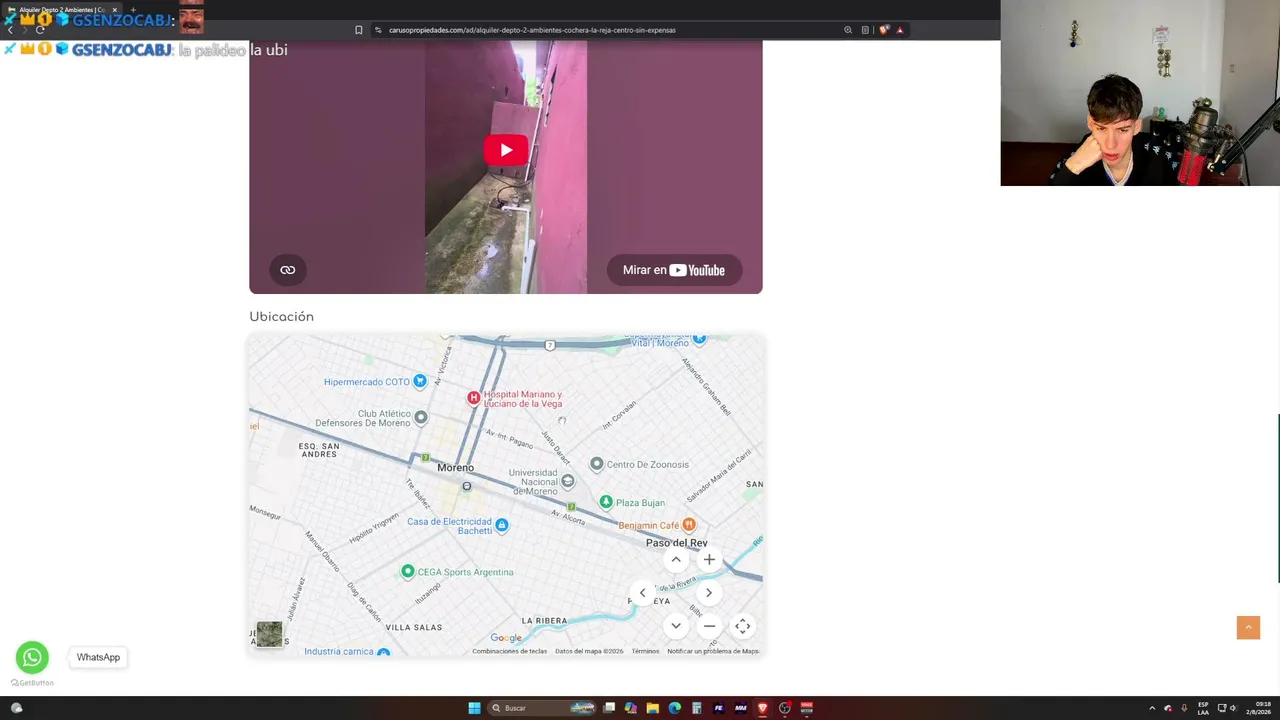Open a new browser tab

133,10
